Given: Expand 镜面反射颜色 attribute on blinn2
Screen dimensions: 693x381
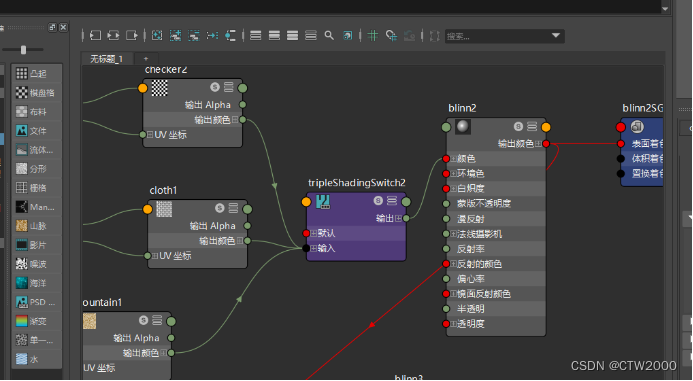Looking at the screenshot, I should click(453, 294).
